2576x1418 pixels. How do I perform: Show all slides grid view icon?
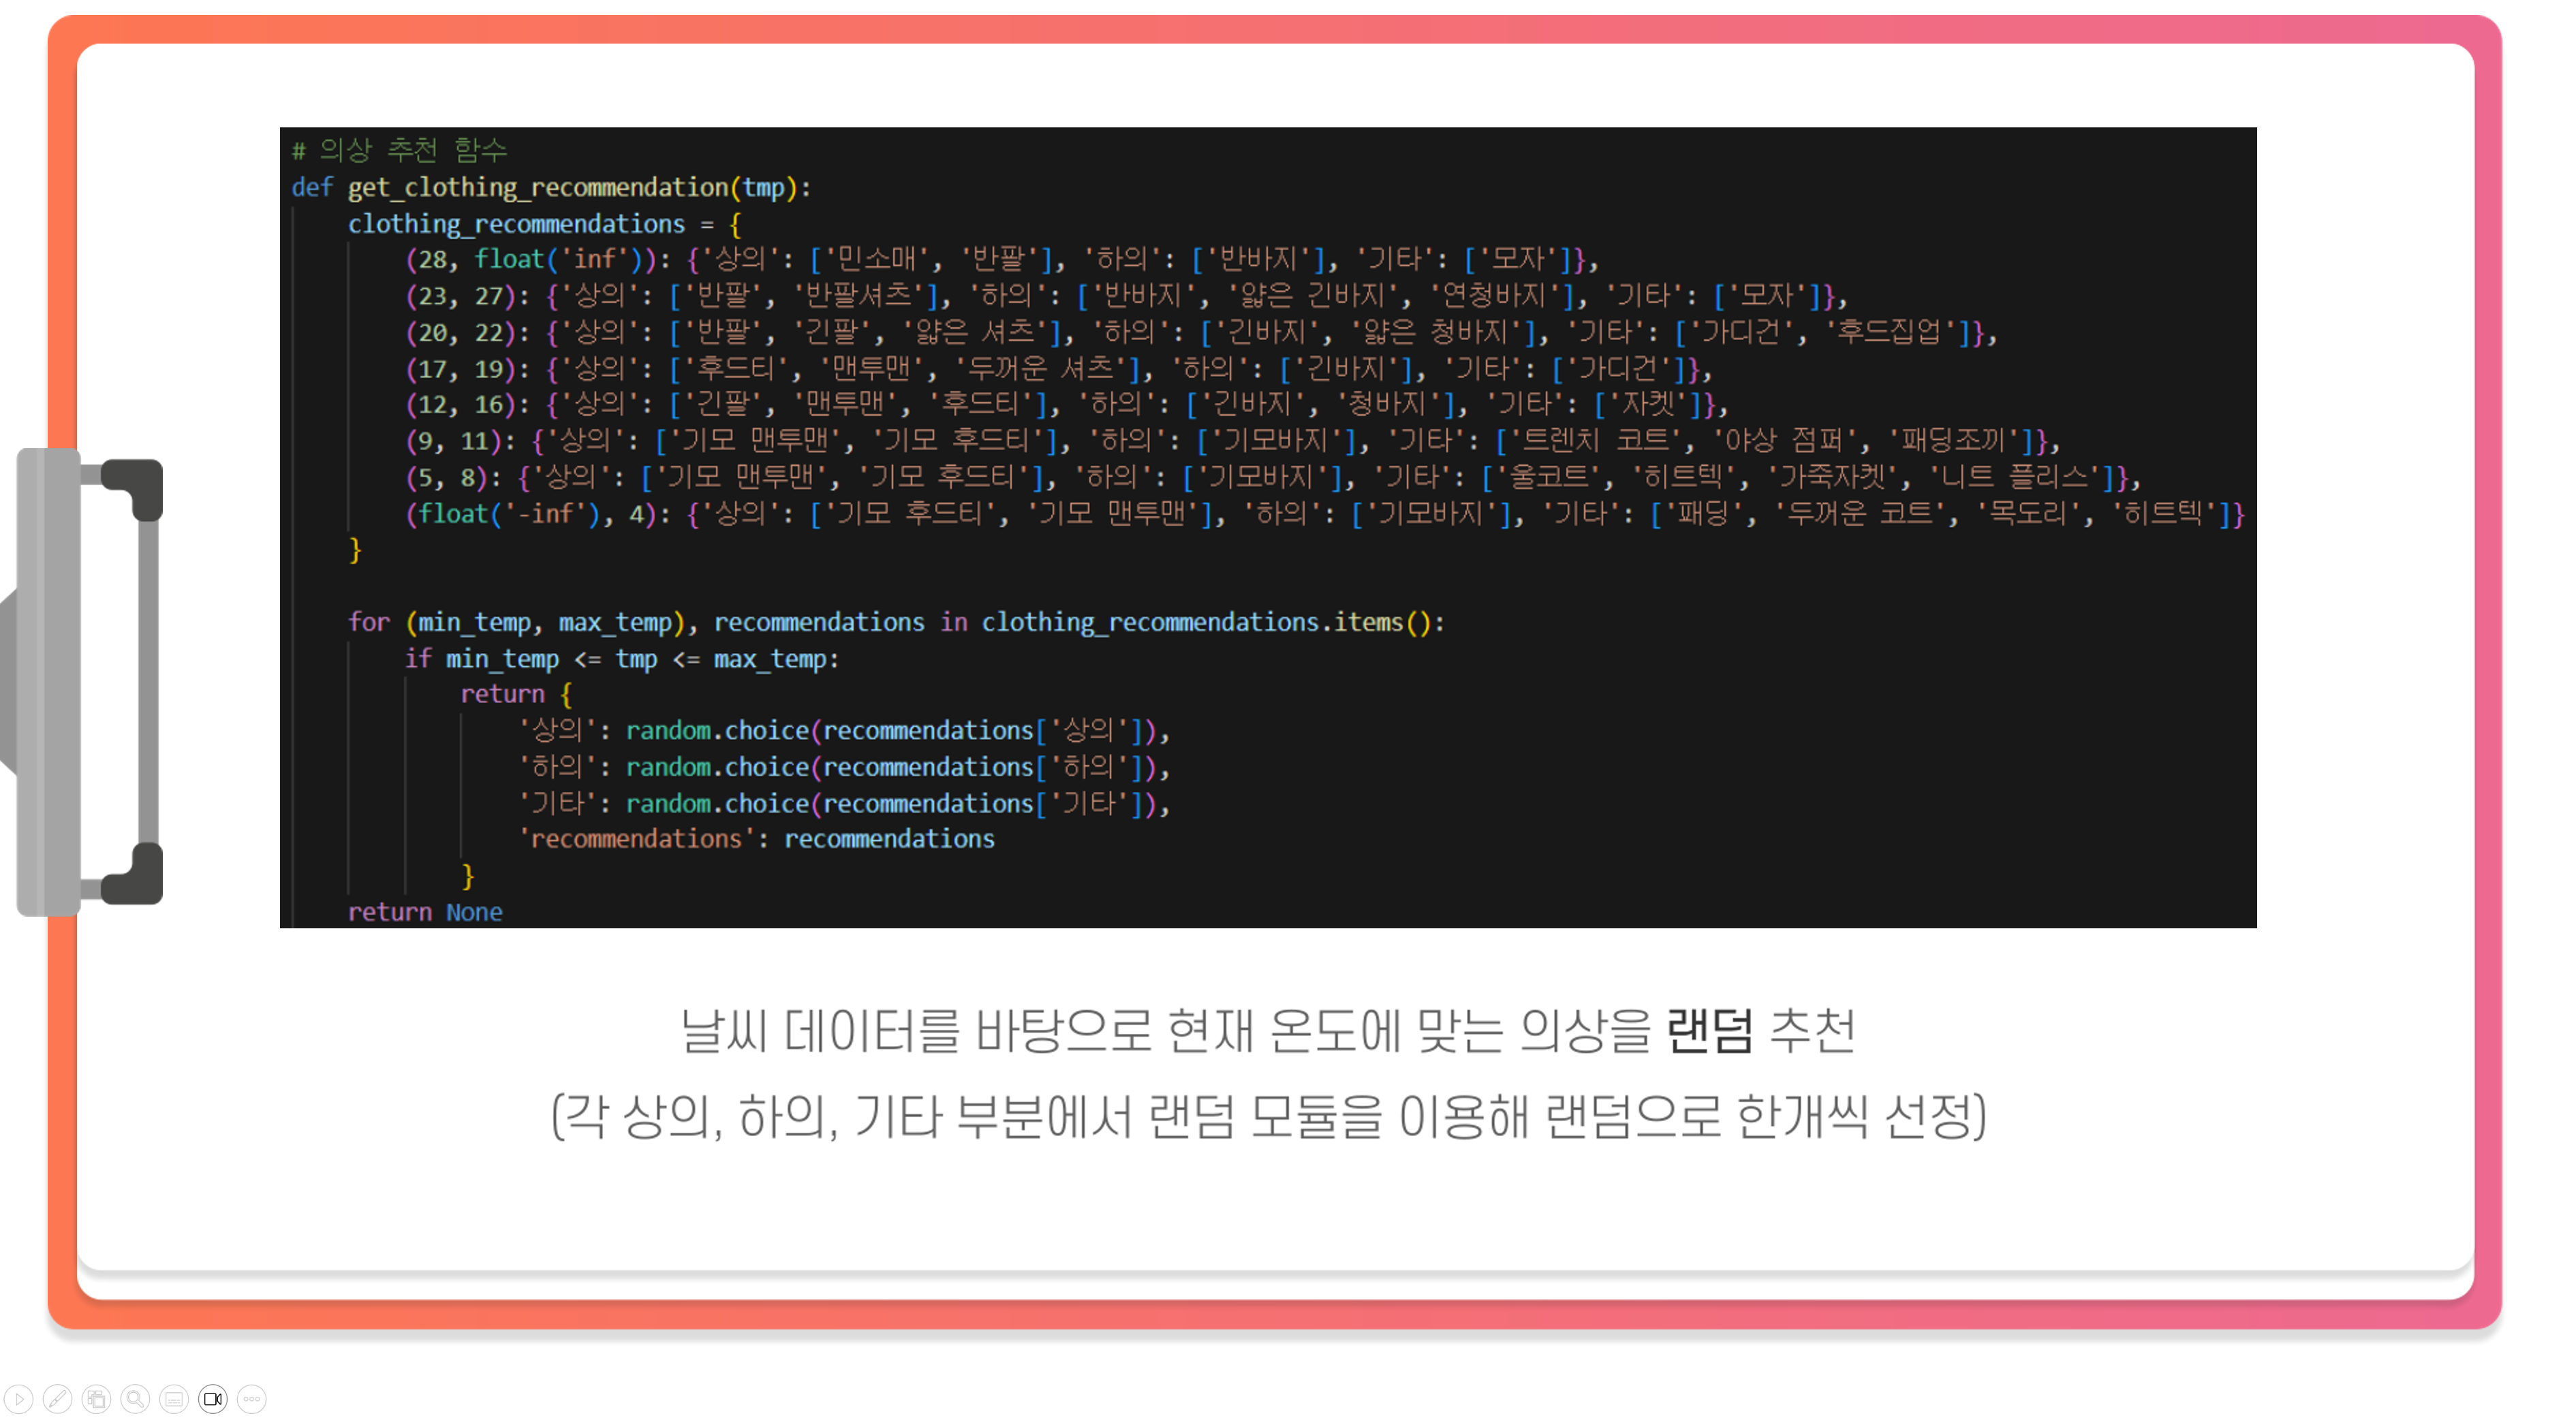[x=97, y=1398]
